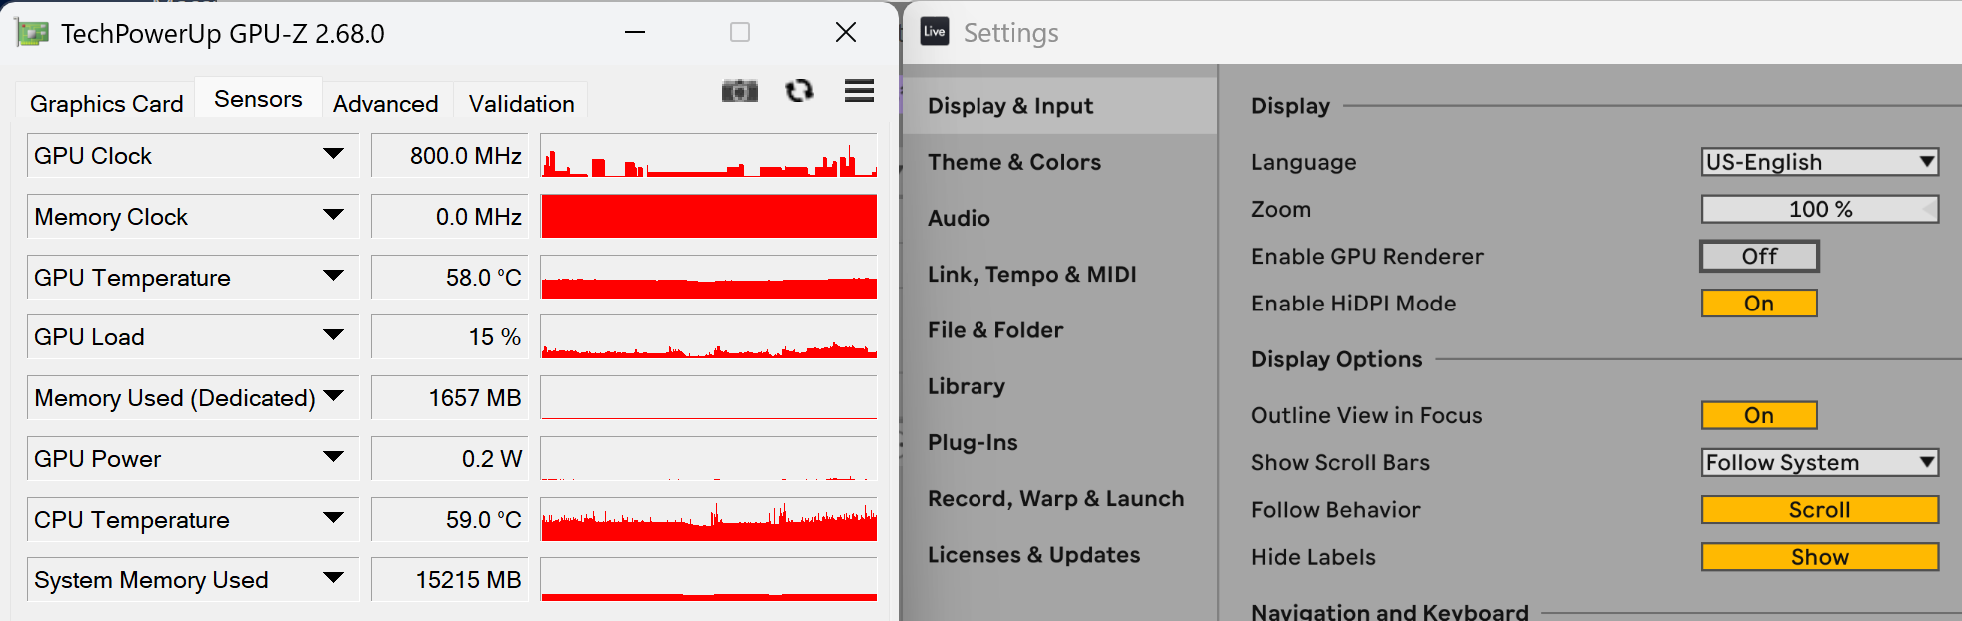Expand the Show Scroll Bars dropdown
The width and height of the screenshot is (1962, 621).
tap(1819, 463)
